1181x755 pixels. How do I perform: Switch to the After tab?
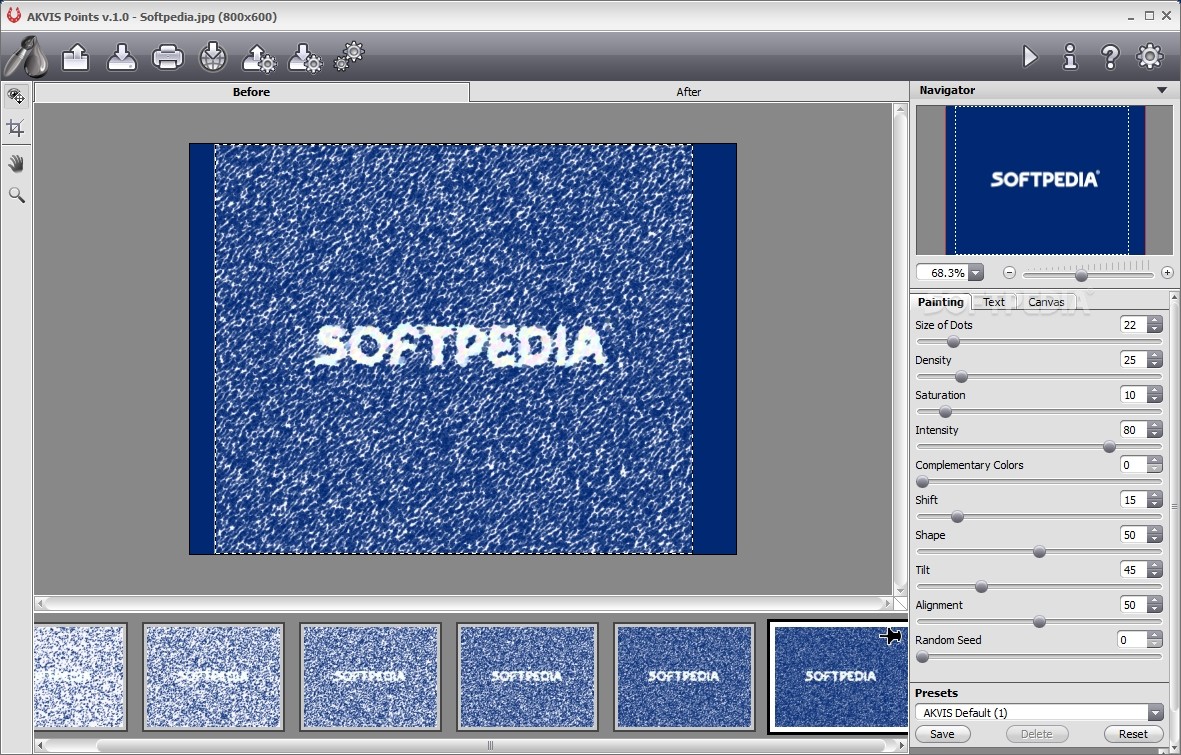click(x=688, y=92)
